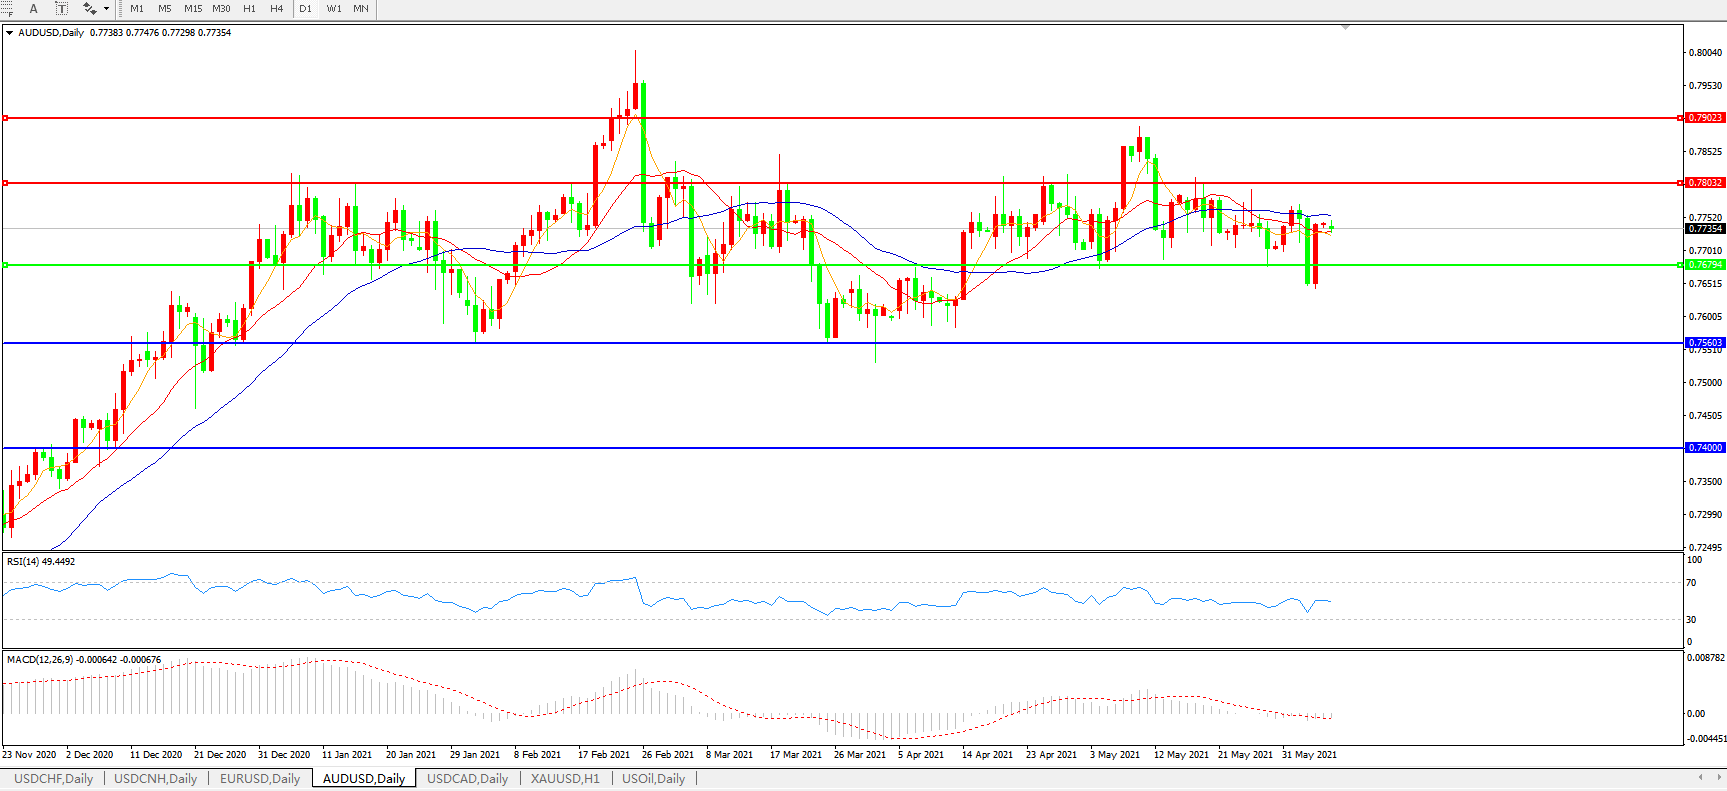This screenshot has height=791, width=1727.
Task: Click the arrows objects tool icon
Action: tap(89, 8)
